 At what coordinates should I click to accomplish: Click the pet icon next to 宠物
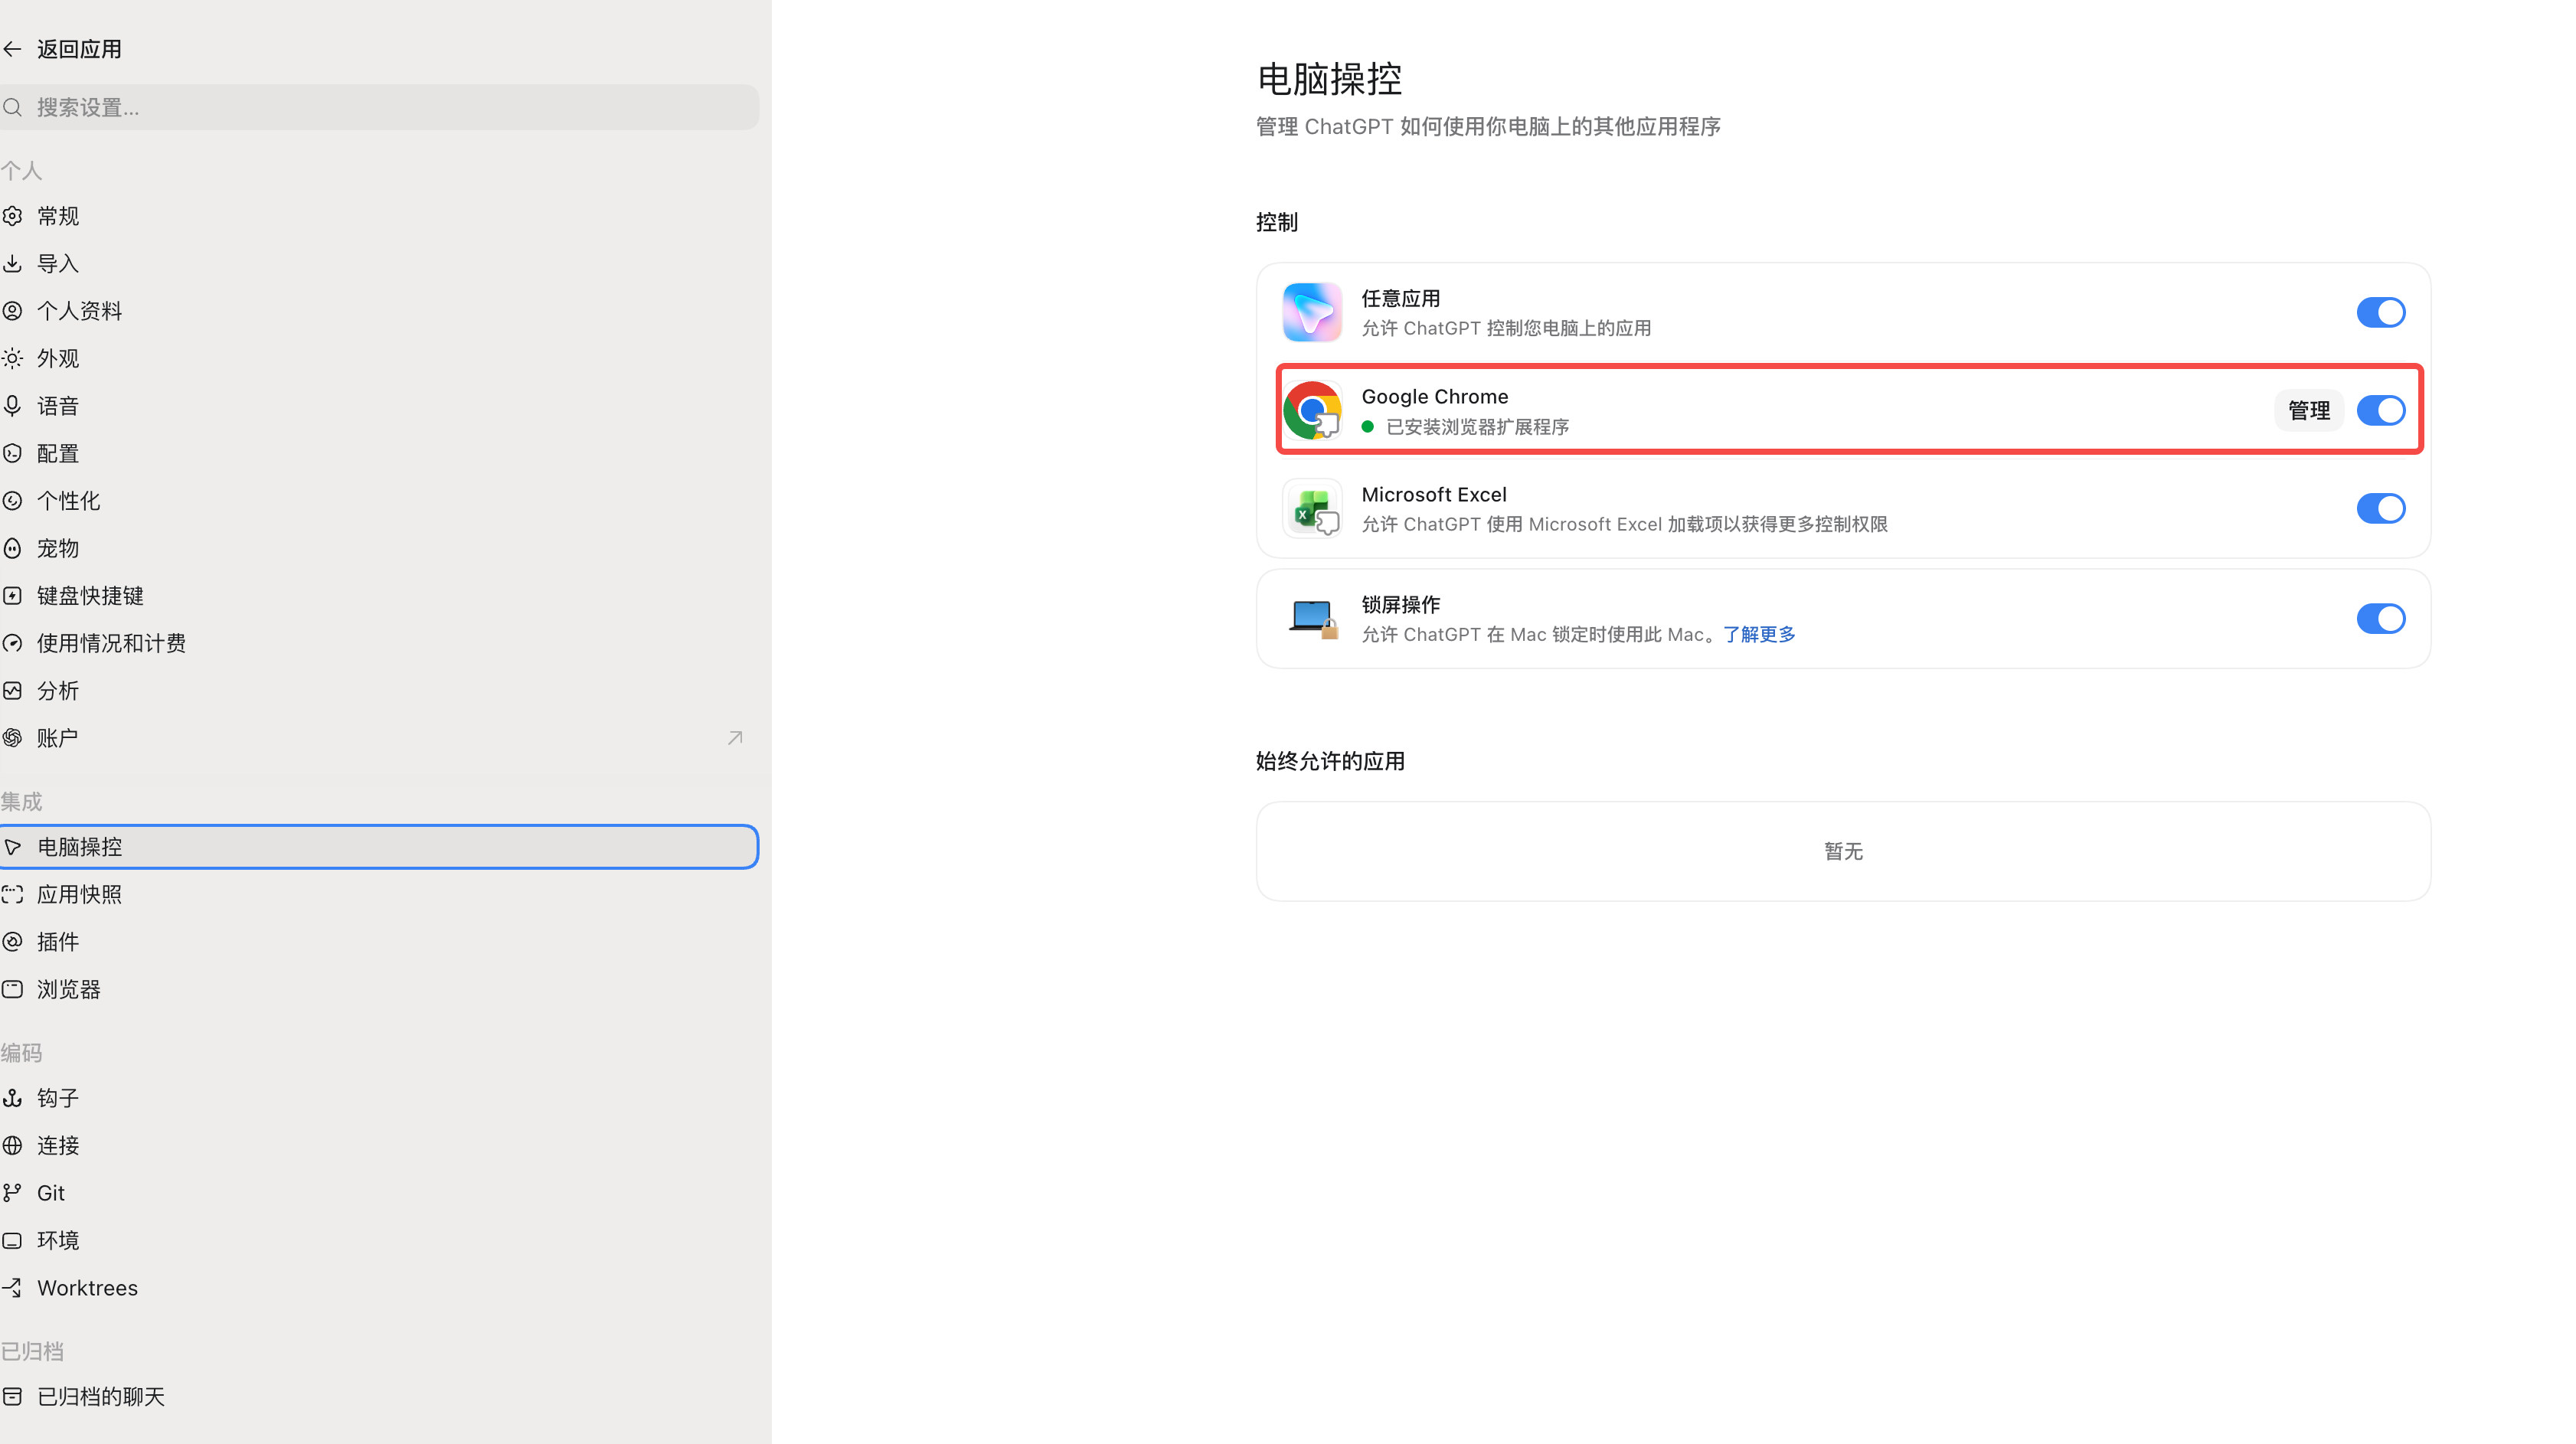12,548
